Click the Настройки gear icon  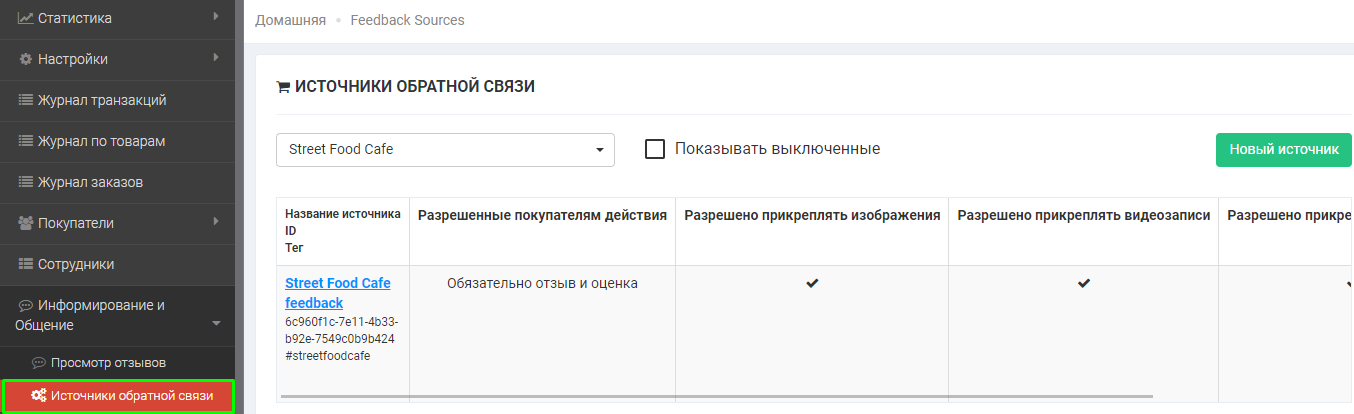[x=26, y=59]
